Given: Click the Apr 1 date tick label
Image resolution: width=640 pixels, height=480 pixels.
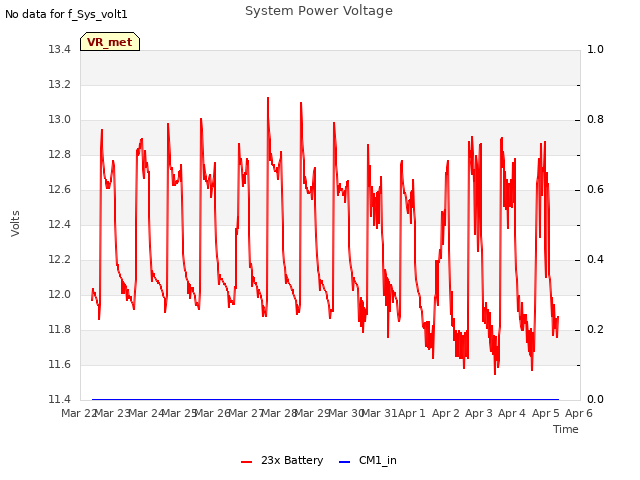Looking at the screenshot, I should (x=412, y=413).
